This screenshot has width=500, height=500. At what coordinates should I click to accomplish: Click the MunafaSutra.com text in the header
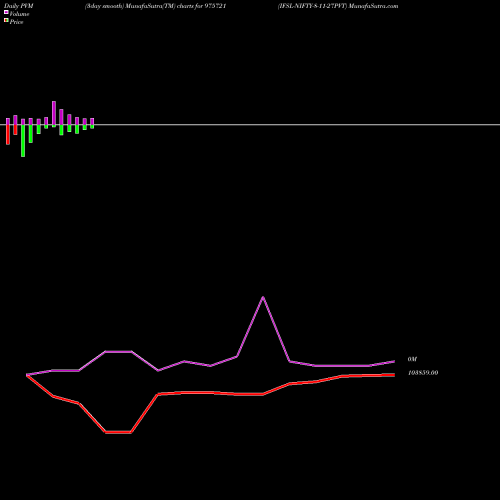point(372,6)
